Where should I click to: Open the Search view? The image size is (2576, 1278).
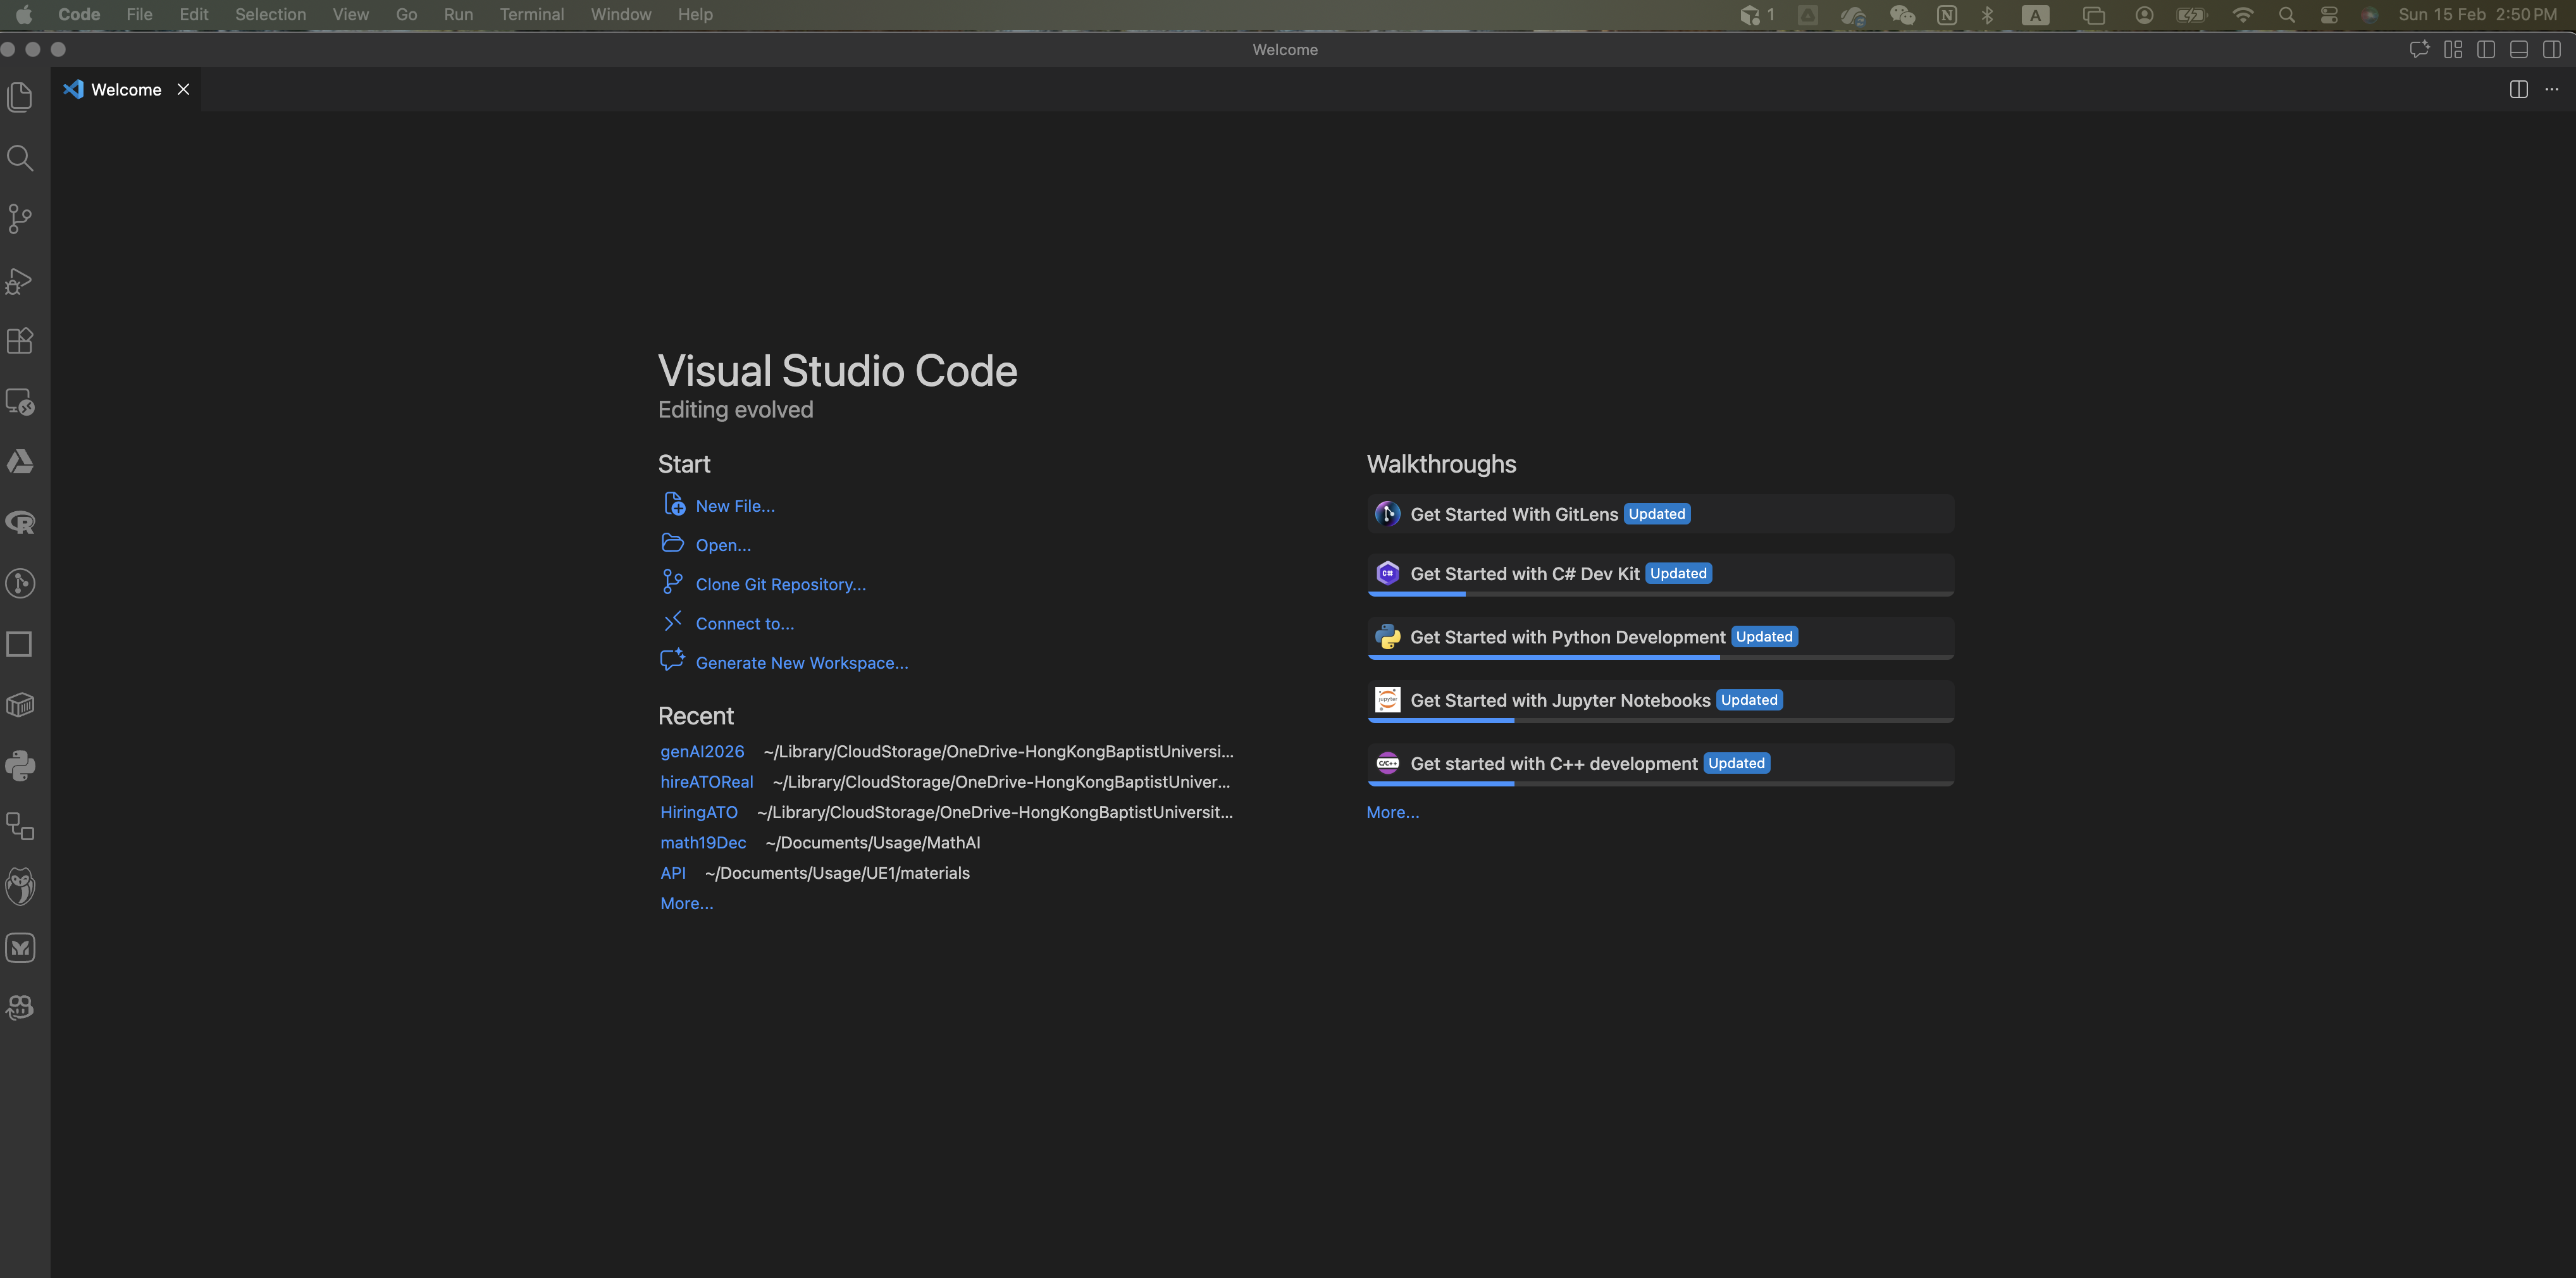coord(20,158)
